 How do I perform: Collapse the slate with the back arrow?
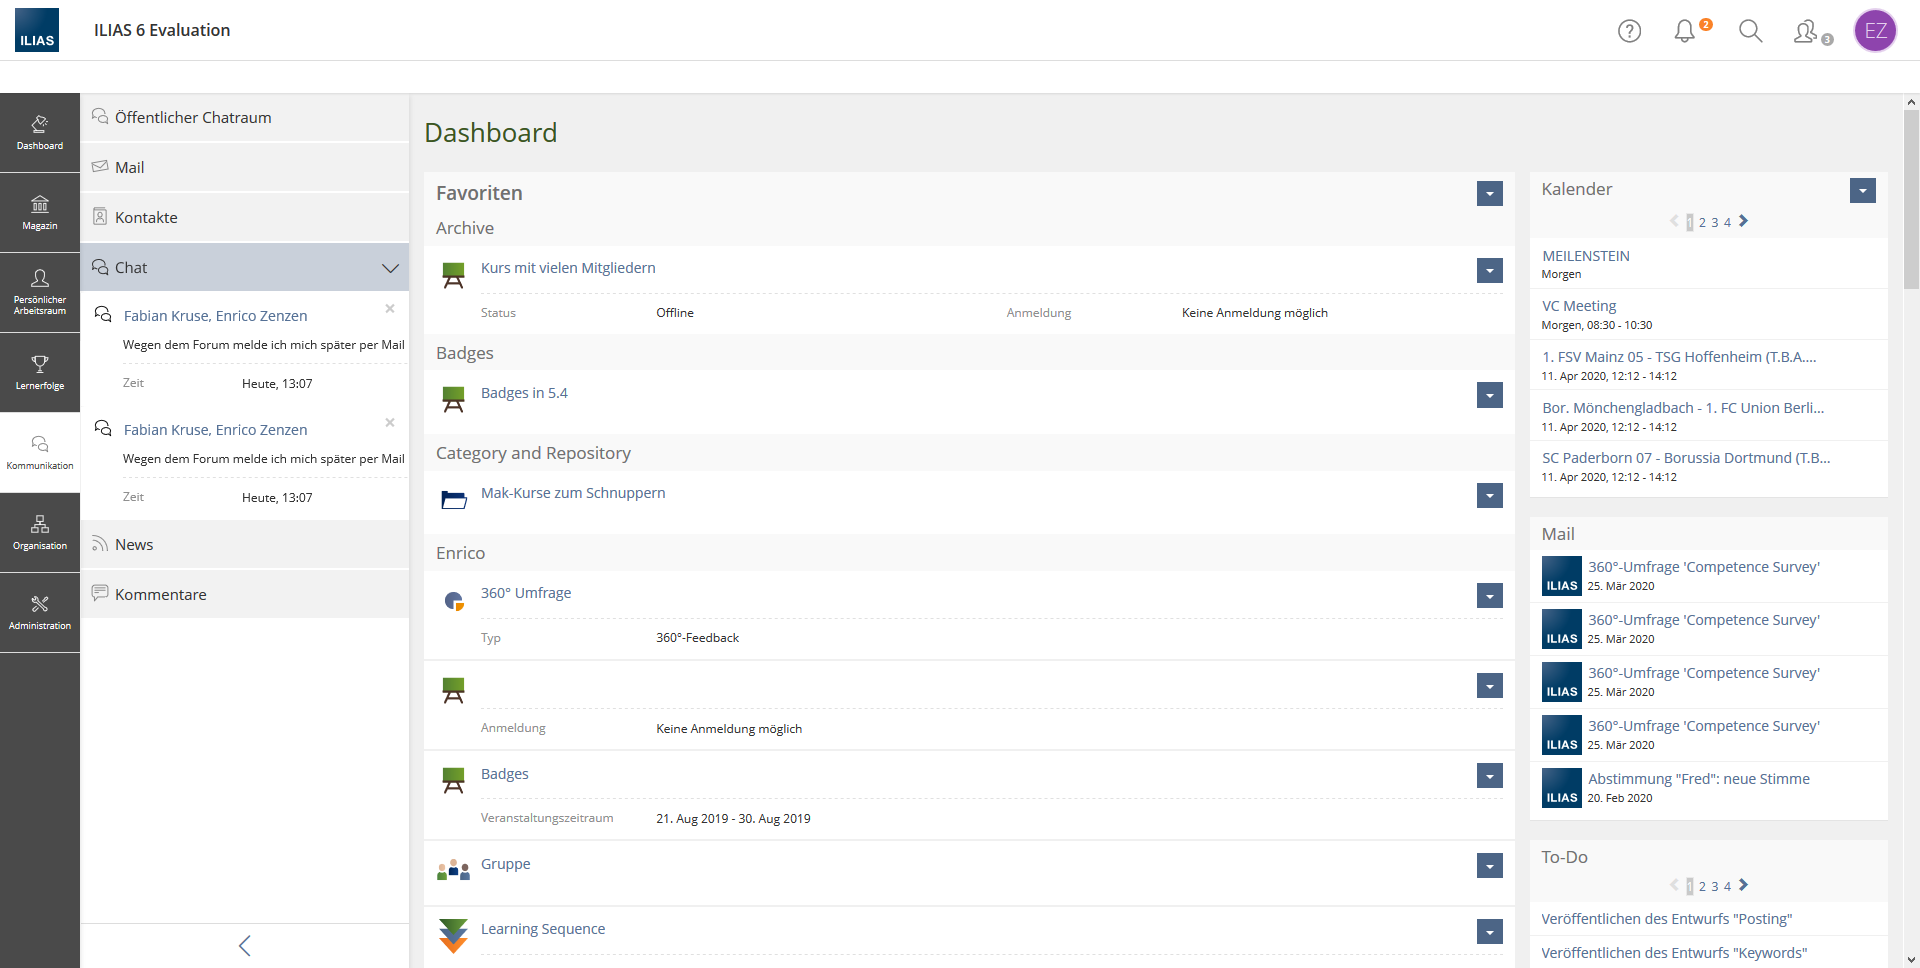[245, 945]
